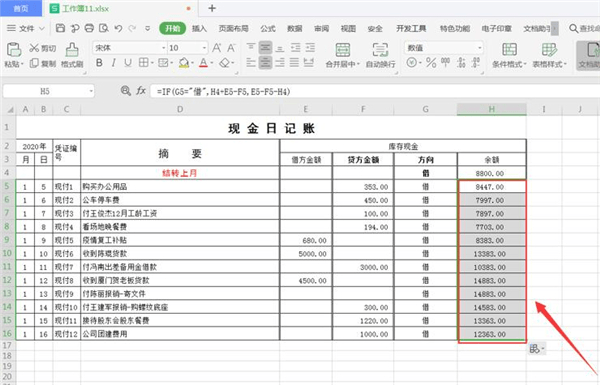Click the Auto Wrap (自动换行) icon
Screen dimensions: 600x385
380,49
